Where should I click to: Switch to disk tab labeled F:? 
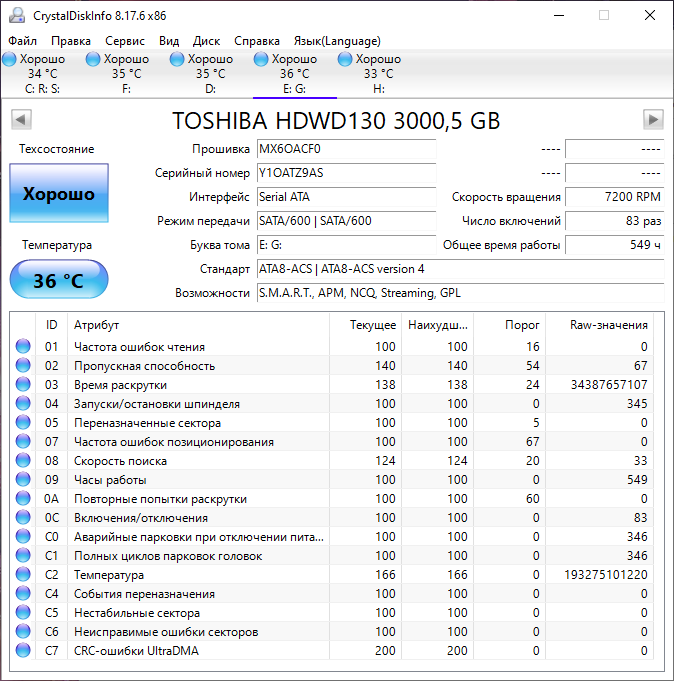point(126,74)
